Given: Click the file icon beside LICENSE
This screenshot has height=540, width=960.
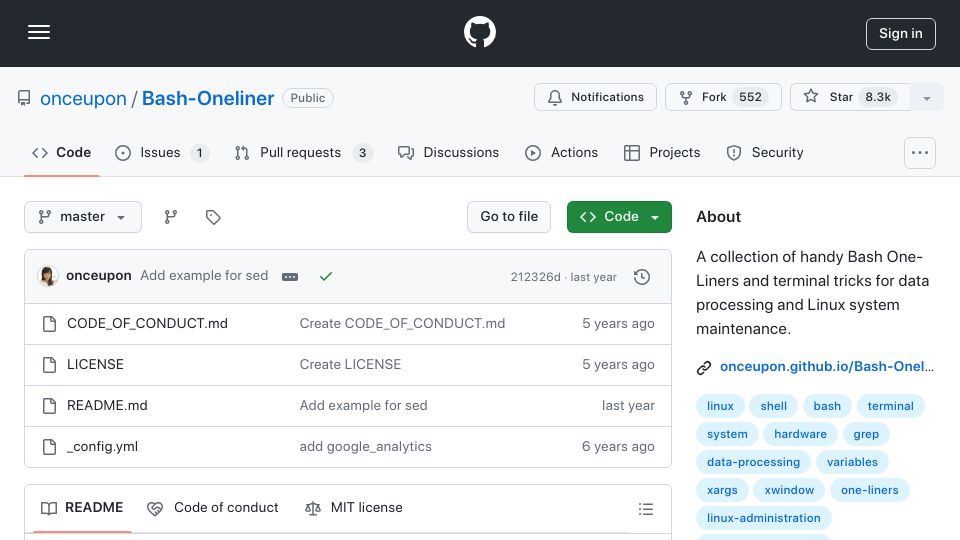Looking at the screenshot, I should (x=49, y=365).
